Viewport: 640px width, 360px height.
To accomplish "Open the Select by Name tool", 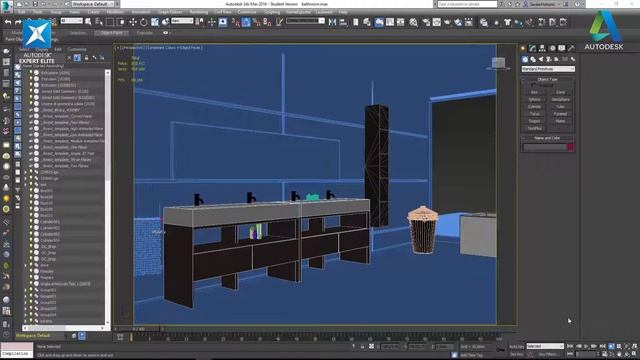I will click(x=99, y=22).
